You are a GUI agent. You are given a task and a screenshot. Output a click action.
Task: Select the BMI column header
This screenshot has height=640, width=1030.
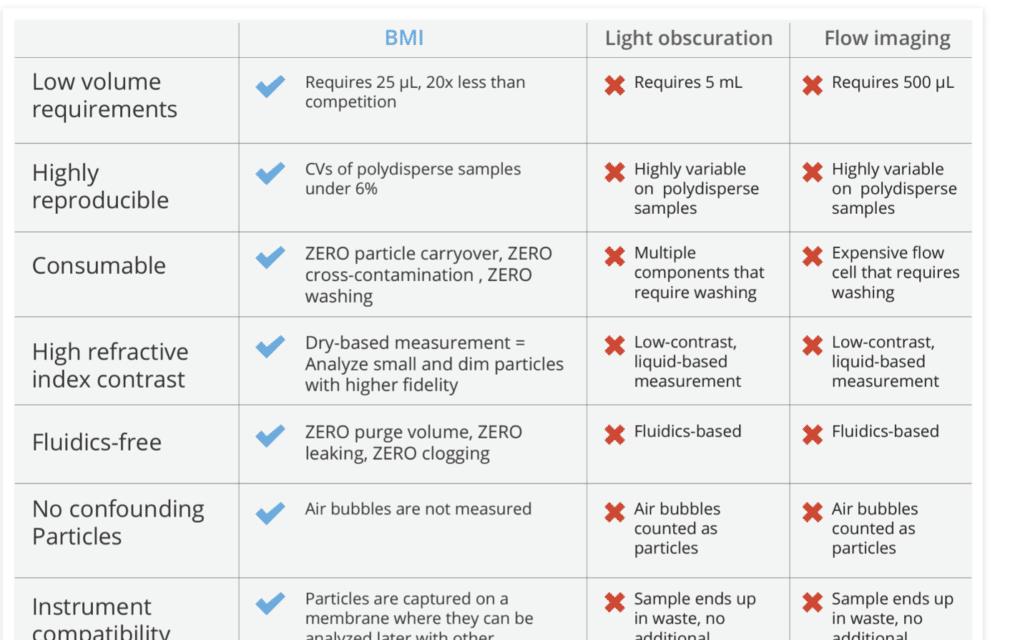404,38
